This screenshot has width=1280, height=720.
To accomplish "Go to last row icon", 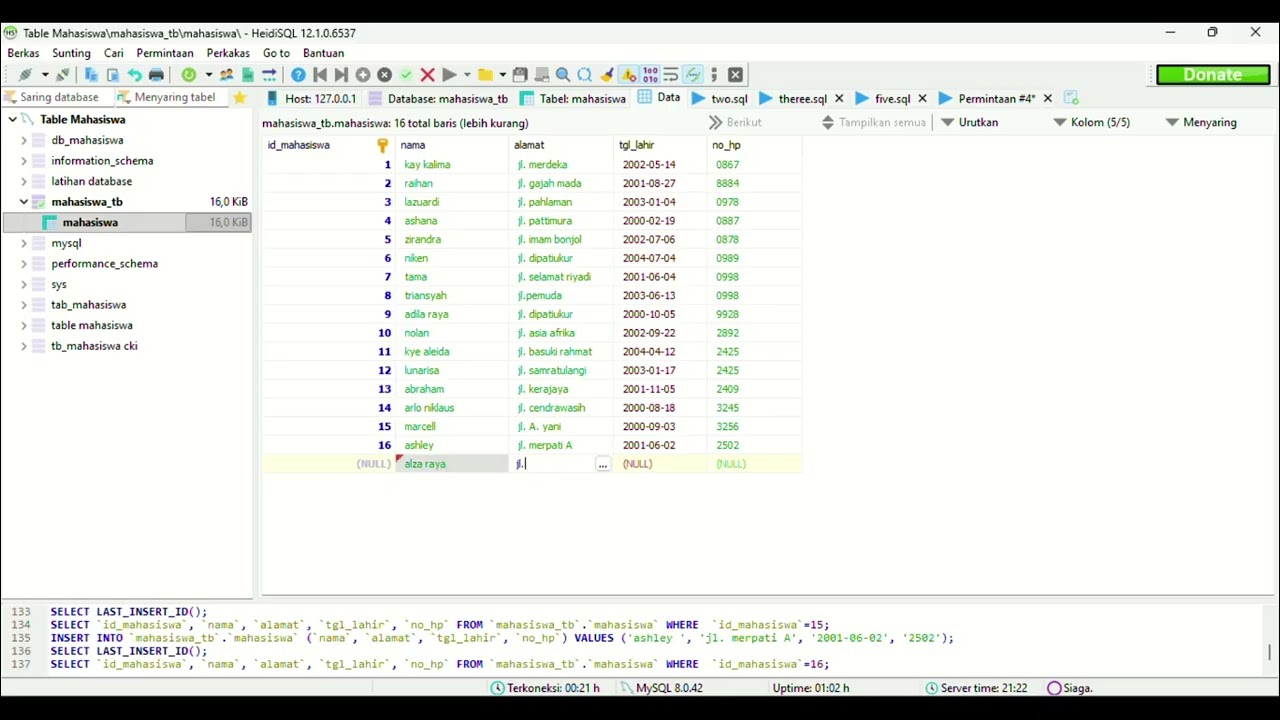I will click(341, 75).
